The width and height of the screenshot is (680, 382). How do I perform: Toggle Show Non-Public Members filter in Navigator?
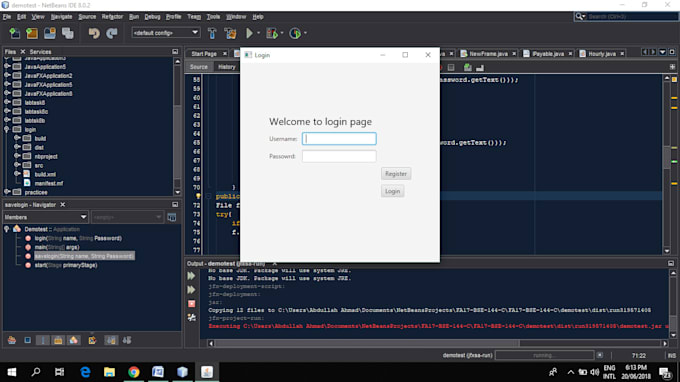coord(58,340)
